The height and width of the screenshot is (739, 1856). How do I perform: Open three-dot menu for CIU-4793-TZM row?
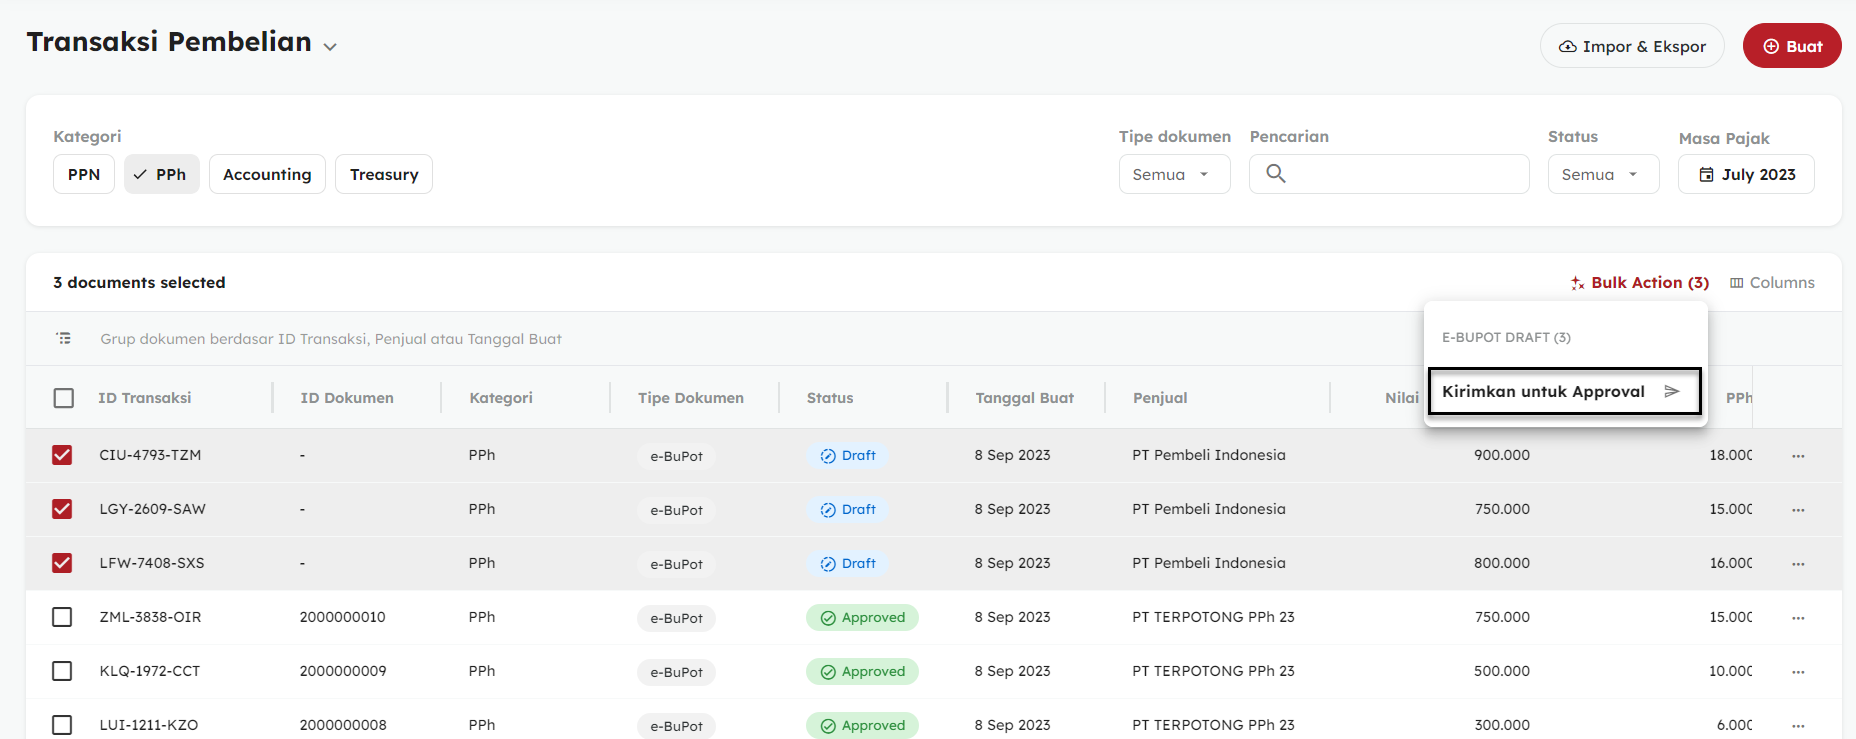[x=1798, y=456]
